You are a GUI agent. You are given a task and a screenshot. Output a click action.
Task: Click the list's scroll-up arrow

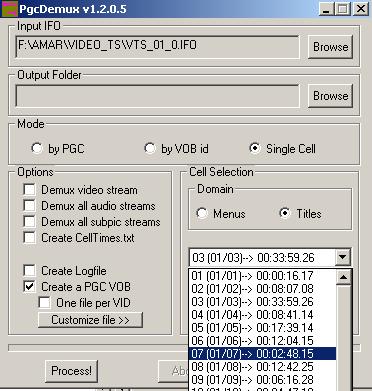343,277
